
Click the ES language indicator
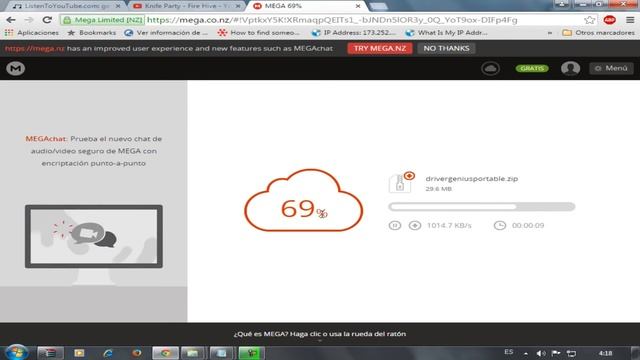coord(508,352)
